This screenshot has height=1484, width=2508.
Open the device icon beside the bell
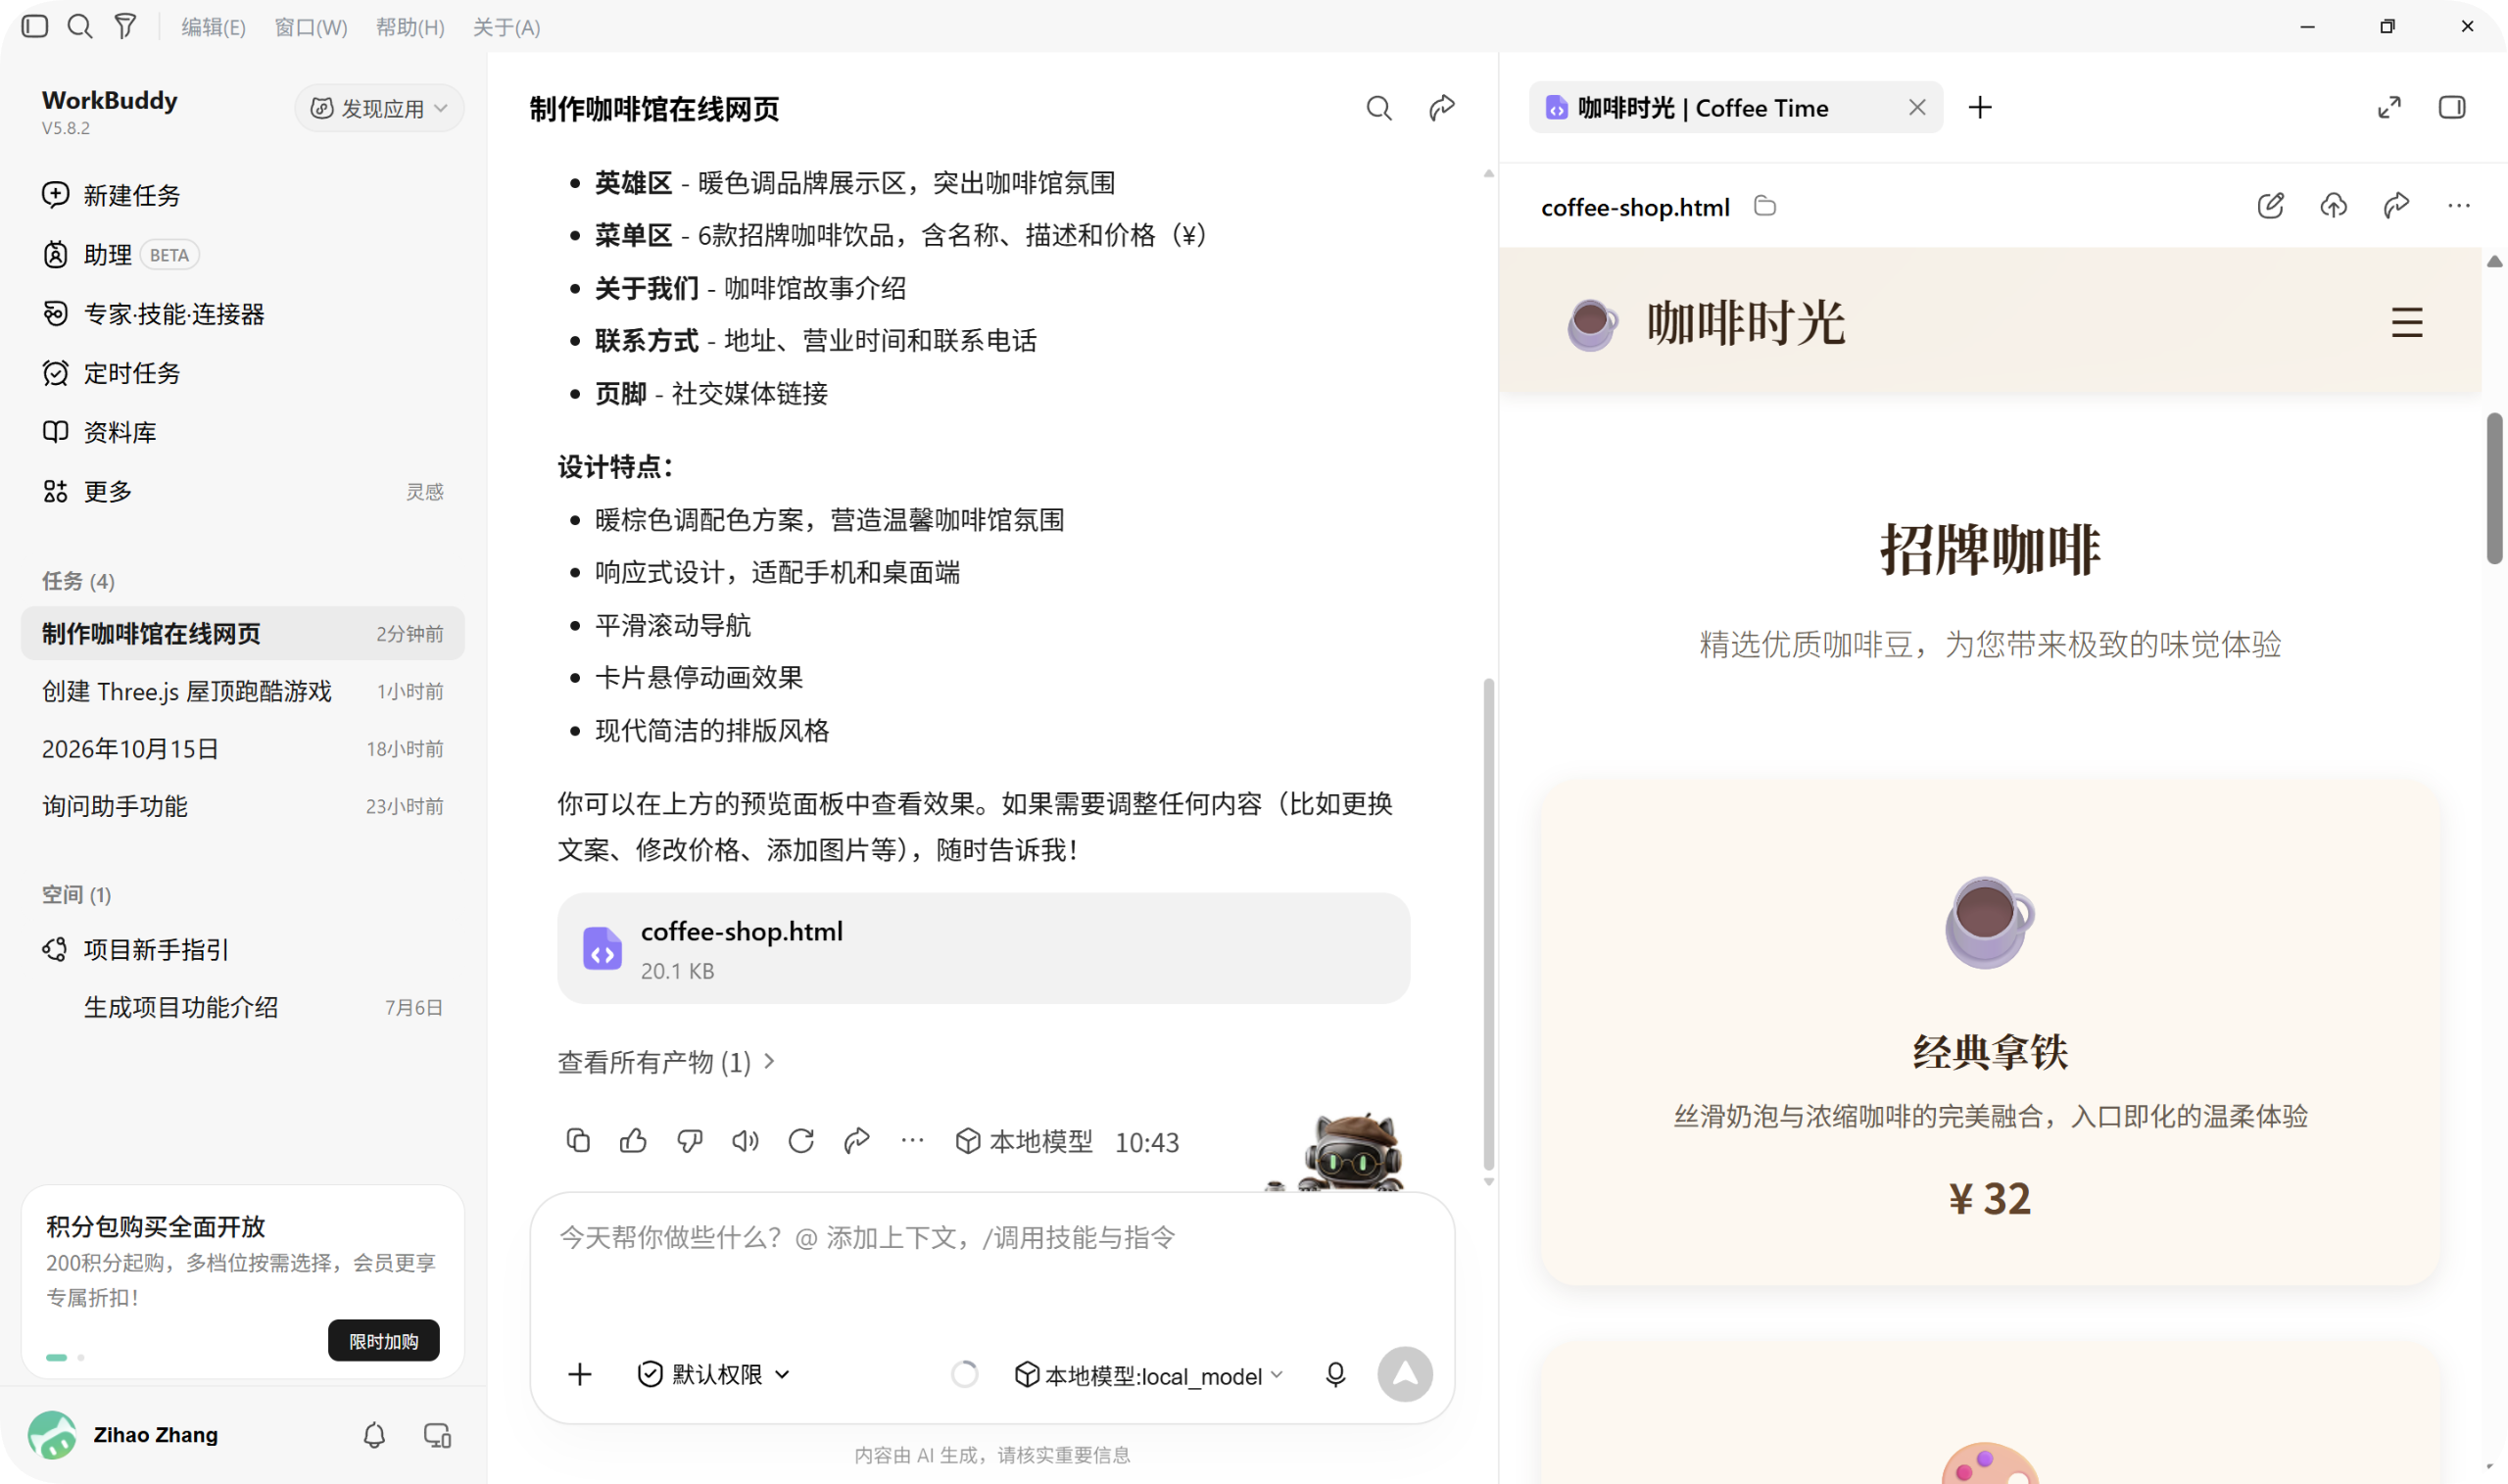click(x=437, y=1435)
